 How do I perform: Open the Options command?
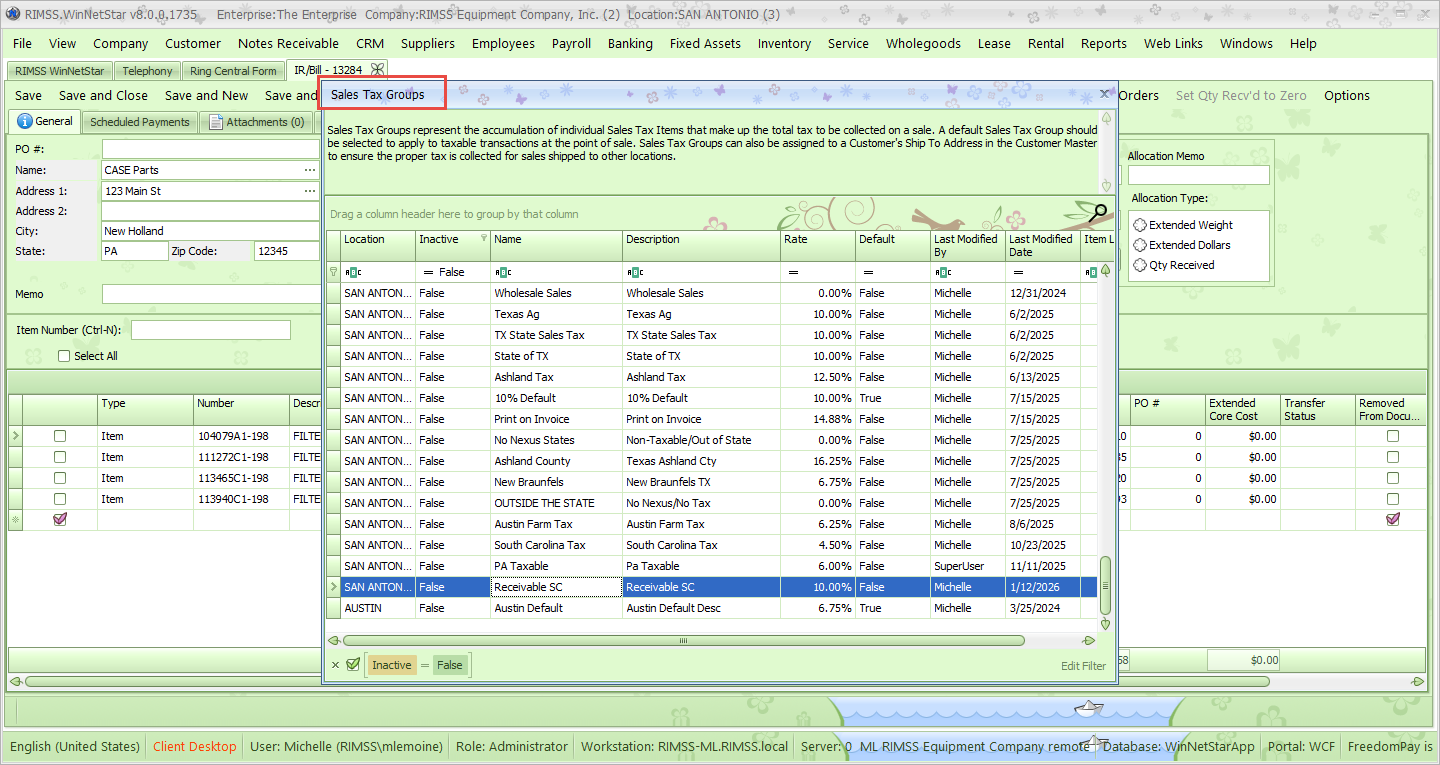(1346, 95)
